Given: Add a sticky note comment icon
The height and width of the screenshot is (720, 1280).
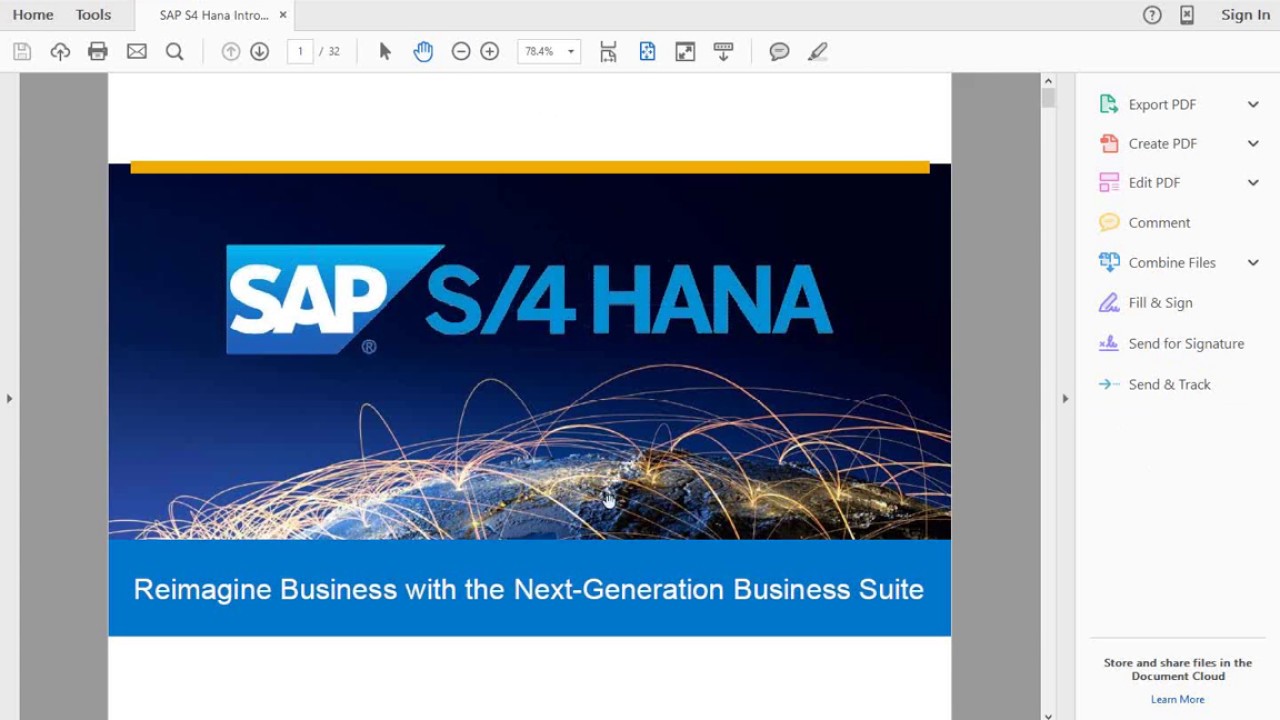Looking at the screenshot, I should coord(780,52).
